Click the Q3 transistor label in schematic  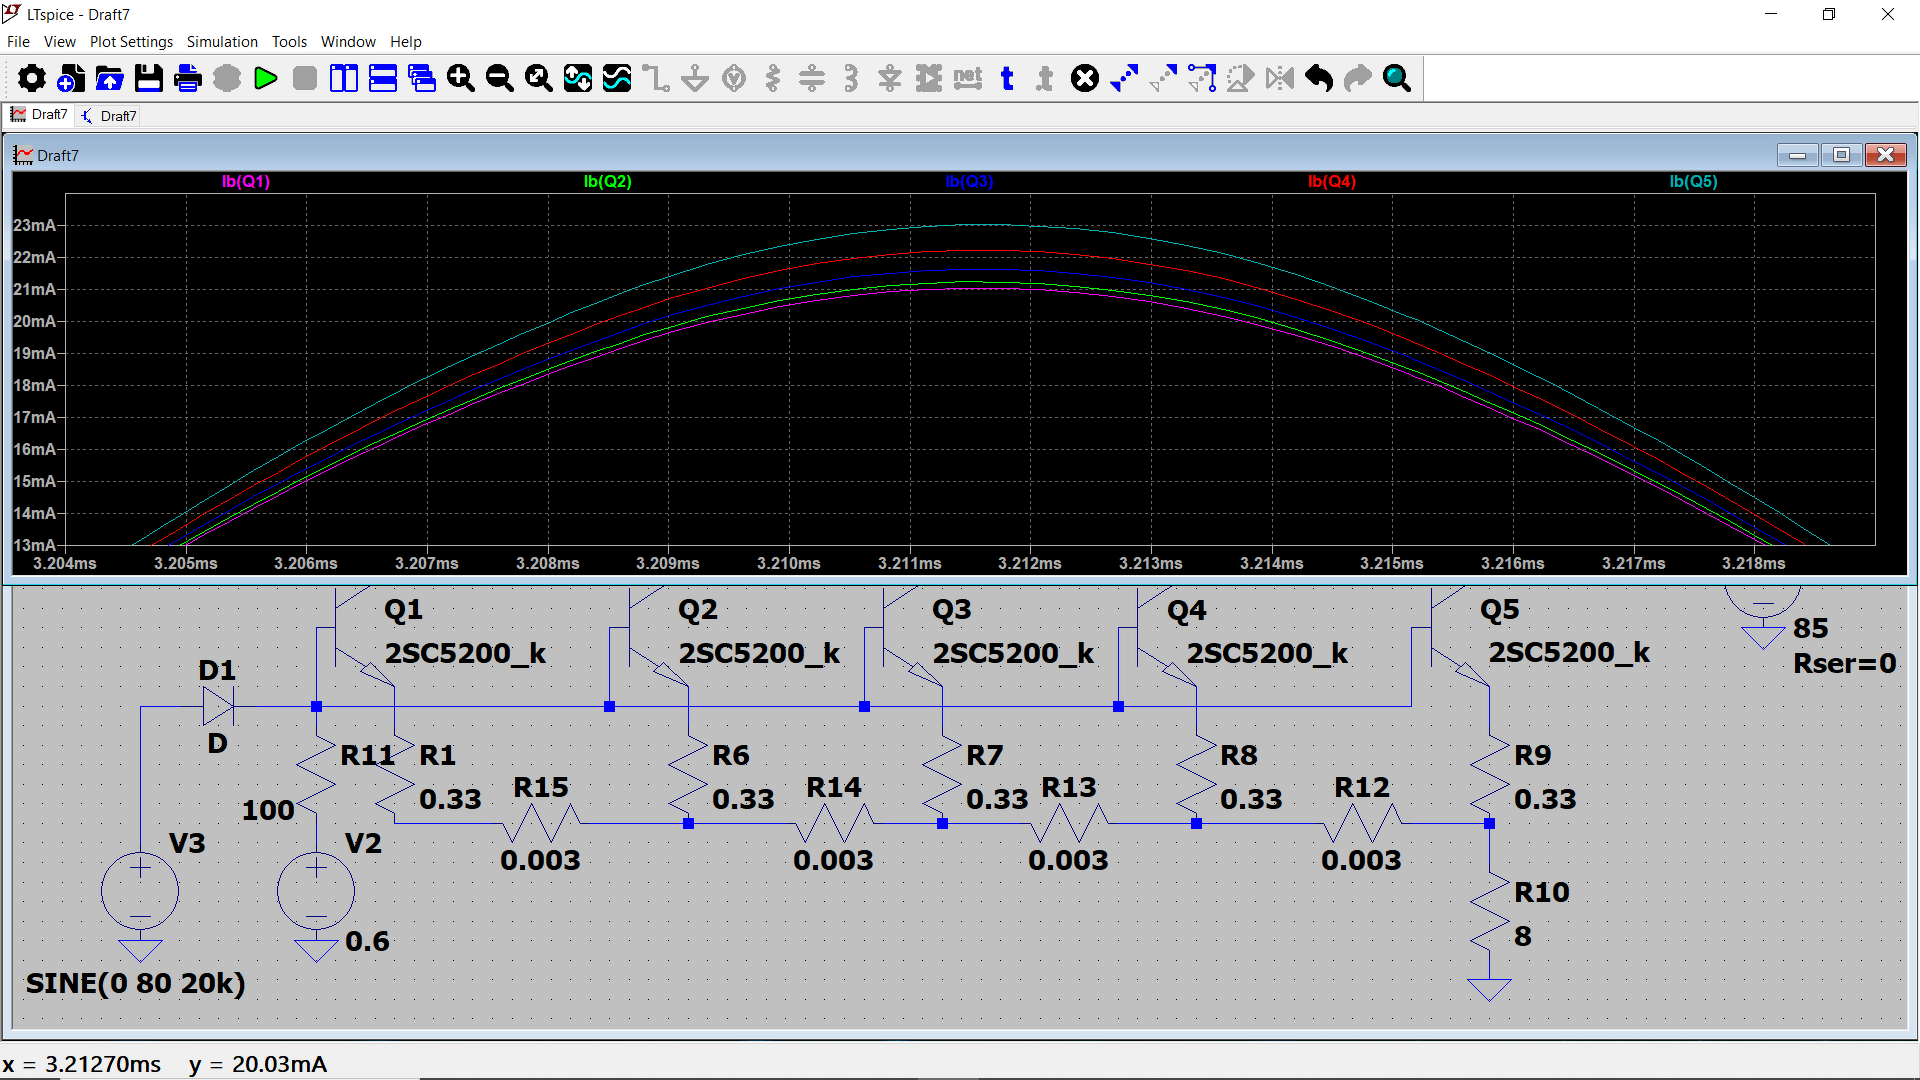(951, 609)
